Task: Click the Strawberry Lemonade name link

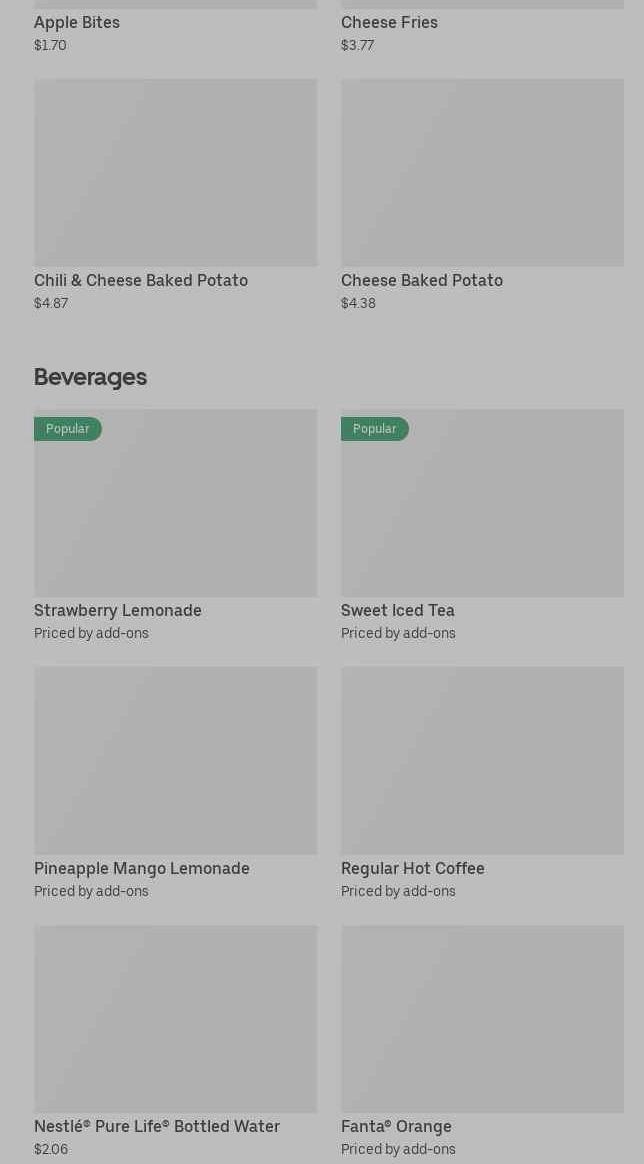Action: tap(118, 610)
